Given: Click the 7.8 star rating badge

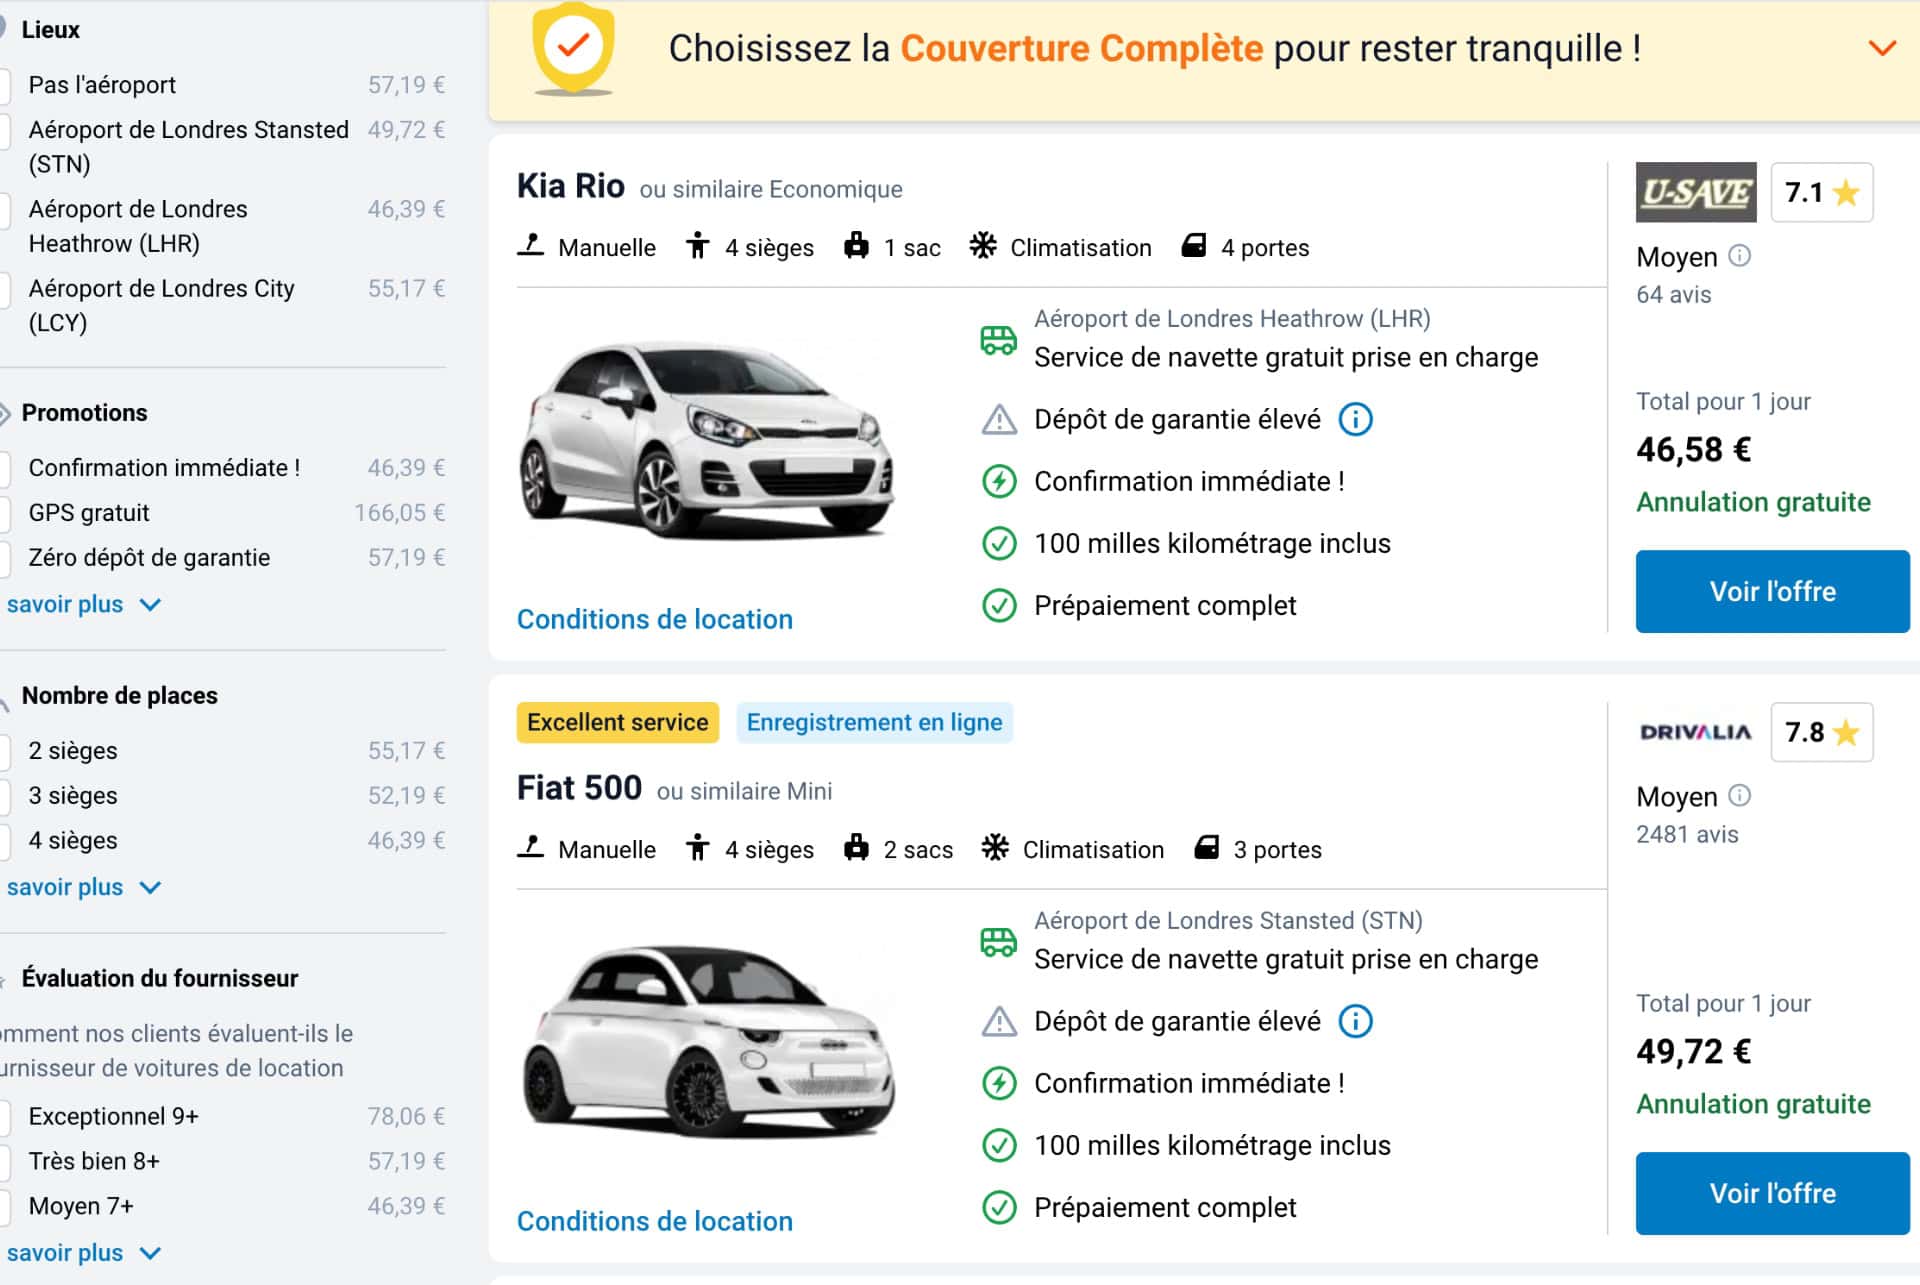Looking at the screenshot, I should pyautogui.click(x=1821, y=732).
